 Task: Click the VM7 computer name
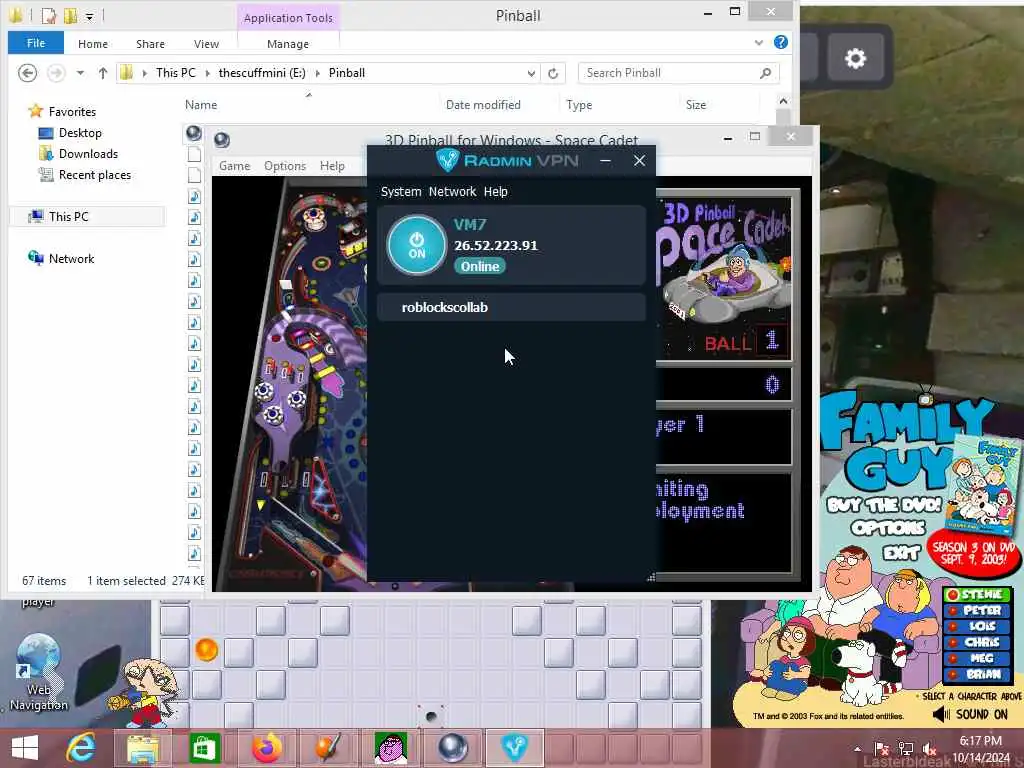(470, 225)
